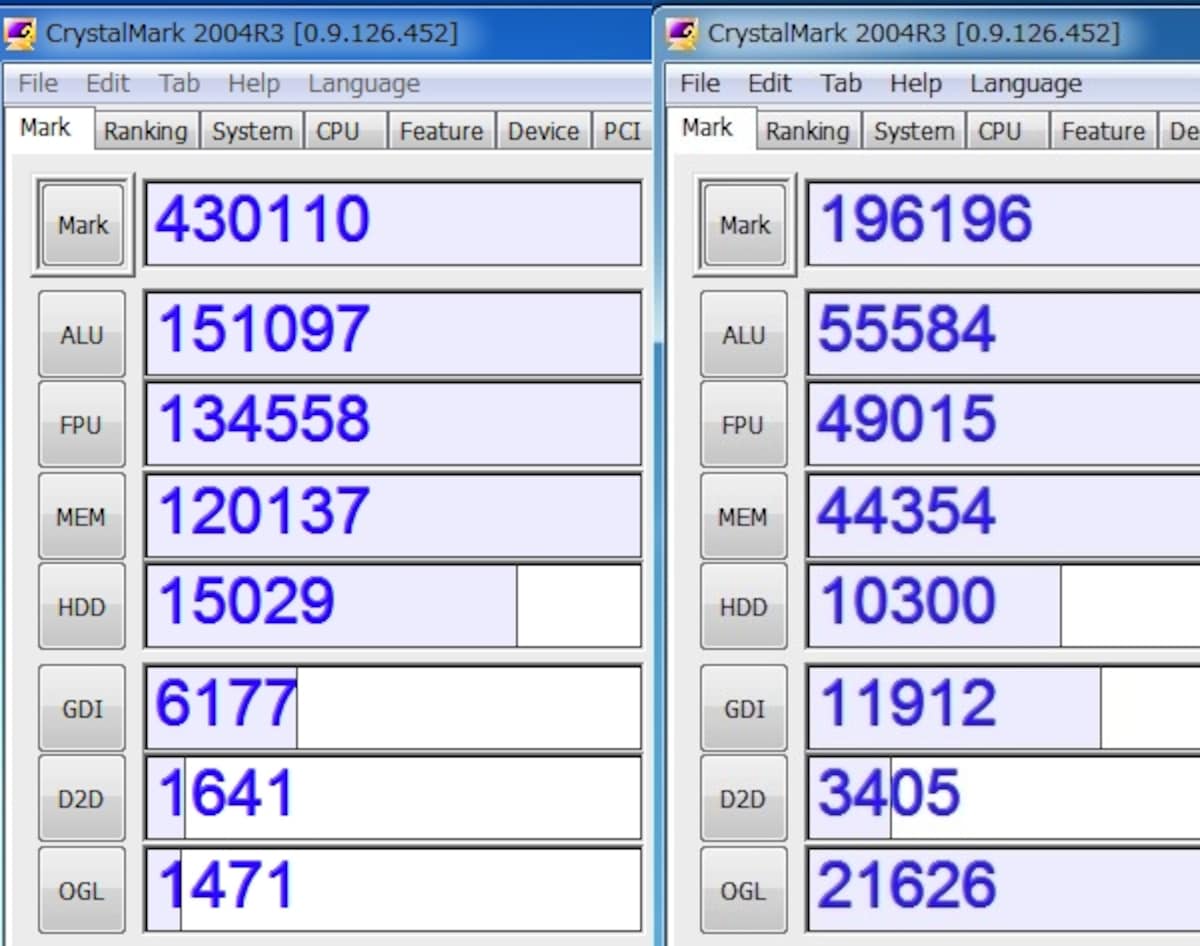Viewport: 1200px width, 946px height.
Task: Open Language menu in left window
Action: click(x=363, y=83)
